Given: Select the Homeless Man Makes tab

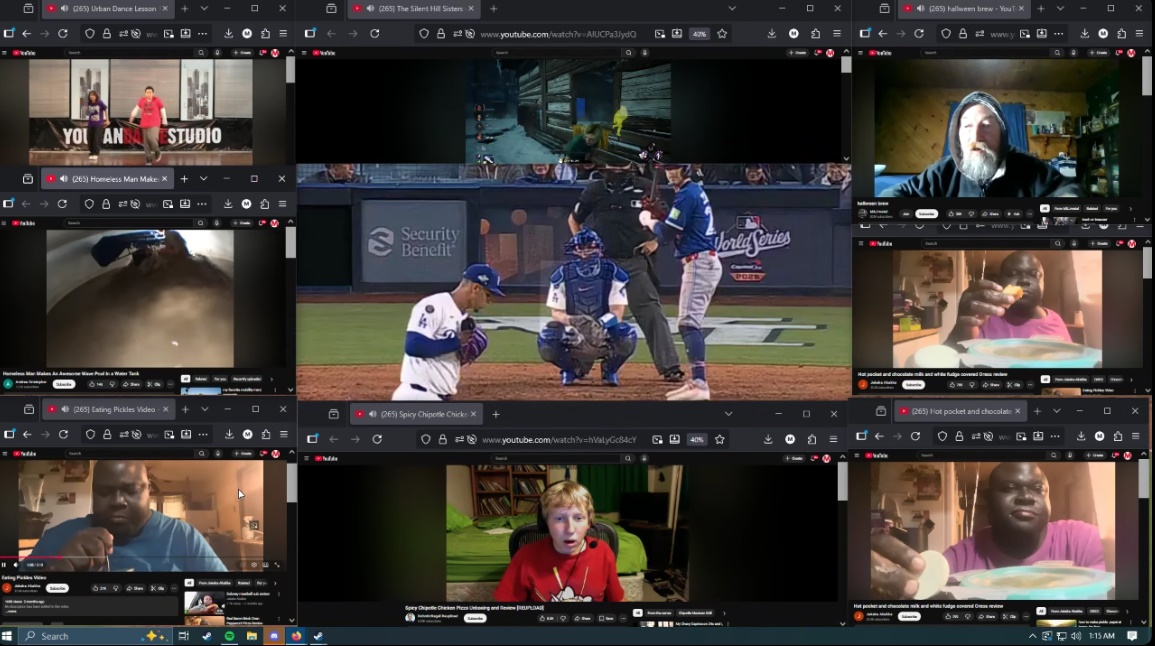Looking at the screenshot, I should [107, 179].
